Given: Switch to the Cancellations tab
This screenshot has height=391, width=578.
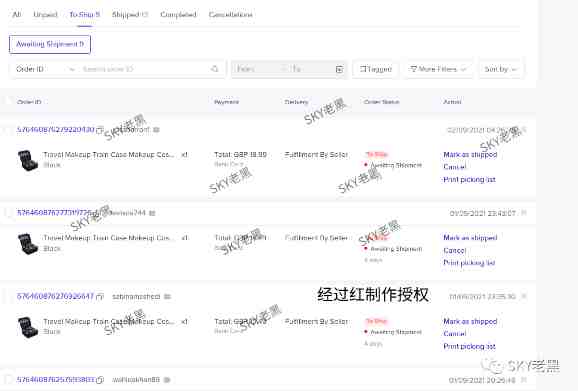Looking at the screenshot, I should pyautogui.click(x=231, y=14).
